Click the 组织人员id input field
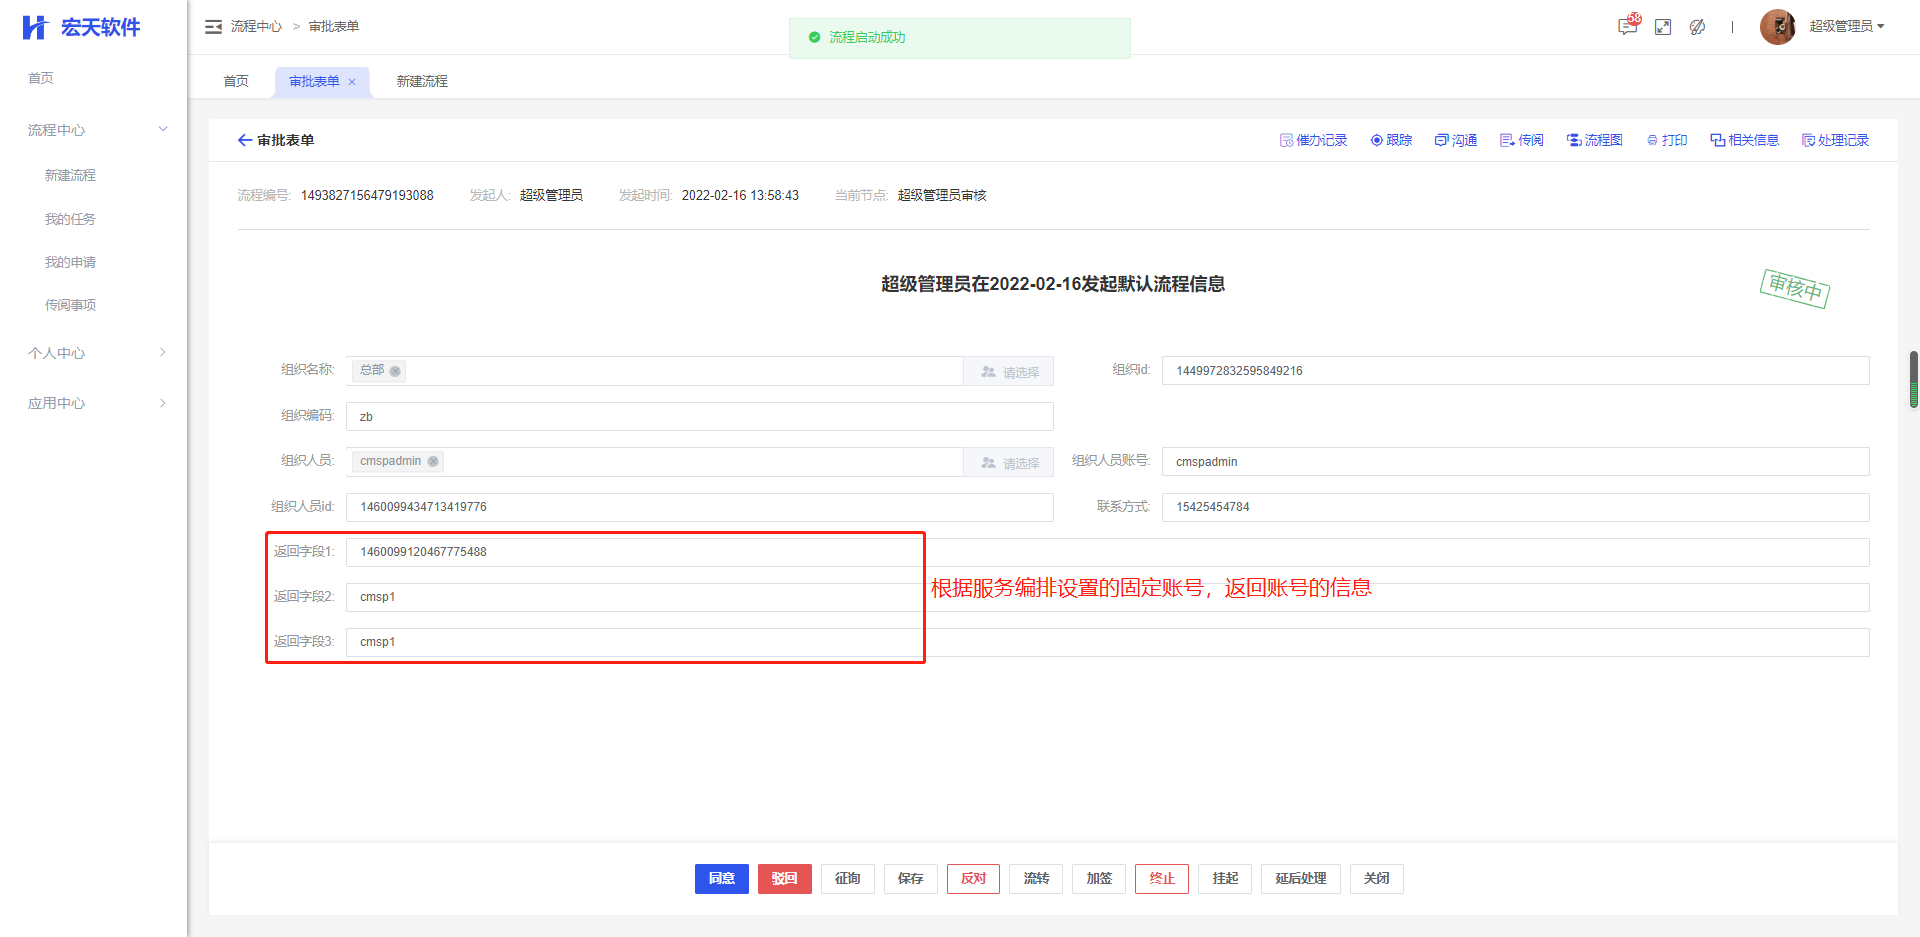 (699, 507)
